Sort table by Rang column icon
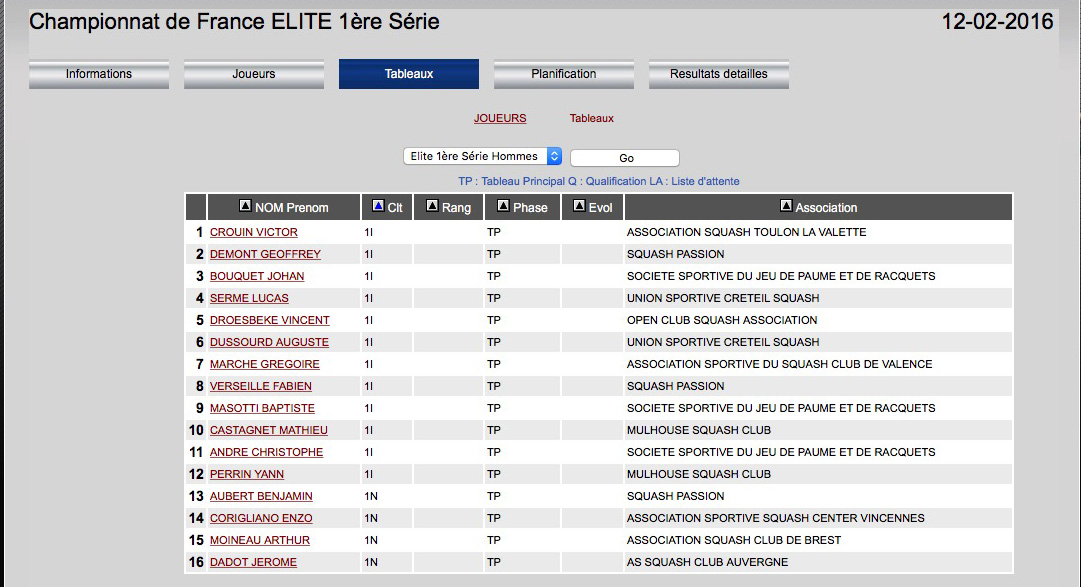Screen dimensions: 1081x587 tap(432, 207)
